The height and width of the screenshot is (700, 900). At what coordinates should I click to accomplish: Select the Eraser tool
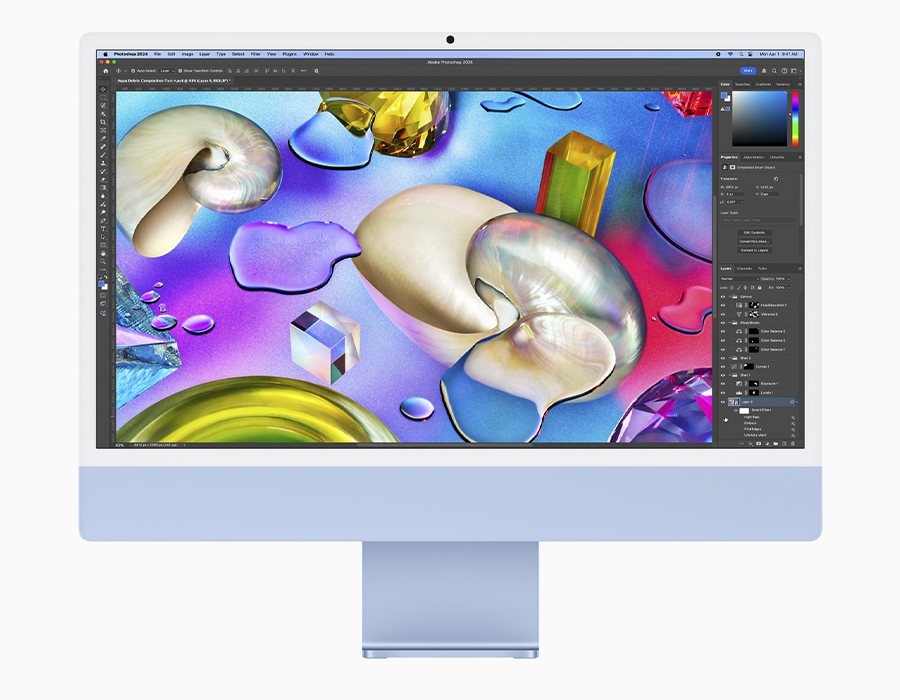click(103, 180)
